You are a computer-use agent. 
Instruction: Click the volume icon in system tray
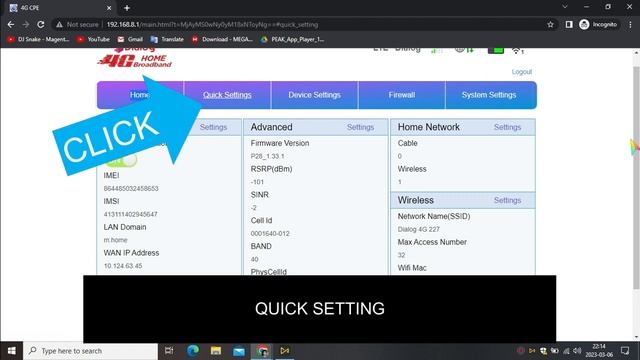point(577,351)
